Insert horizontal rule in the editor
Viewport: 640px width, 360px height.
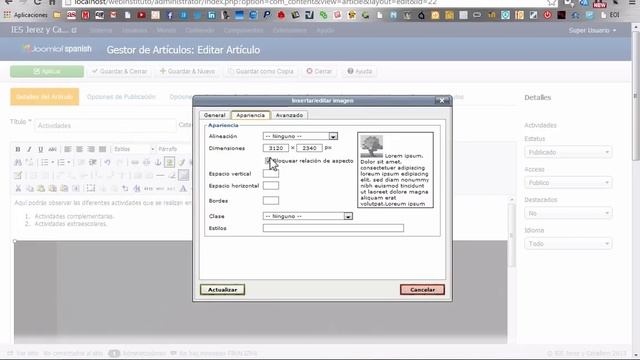tap(160, 176)
